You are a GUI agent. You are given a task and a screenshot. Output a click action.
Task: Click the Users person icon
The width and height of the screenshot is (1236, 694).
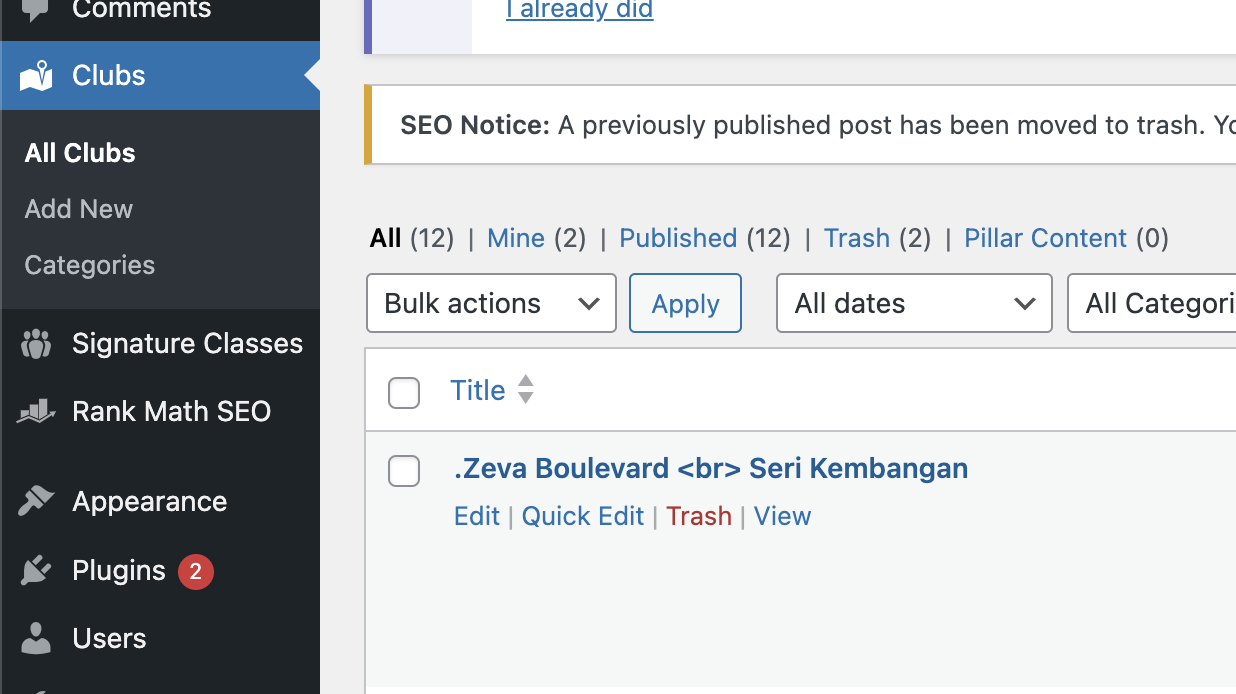point(36,639)
